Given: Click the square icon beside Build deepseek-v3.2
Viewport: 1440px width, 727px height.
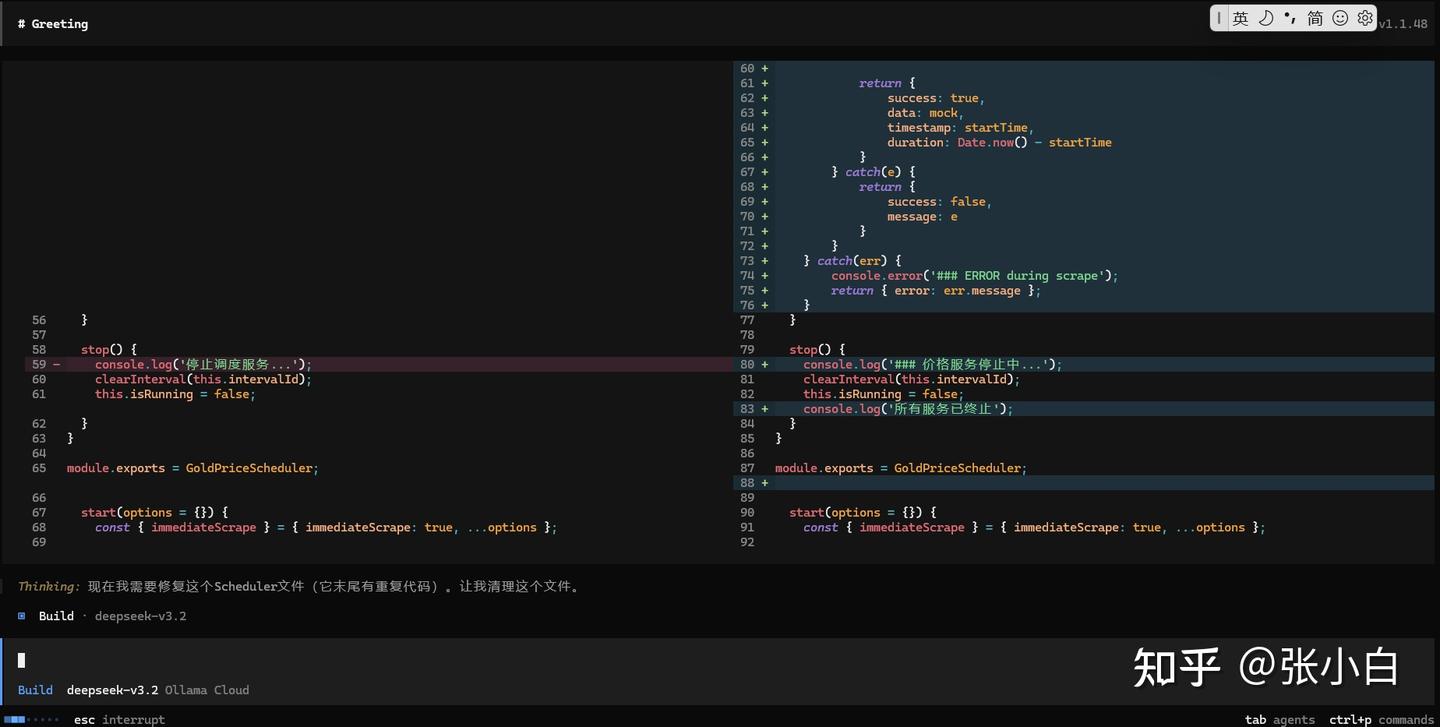Looking at the screenshot, I should (x=22, y=616).
